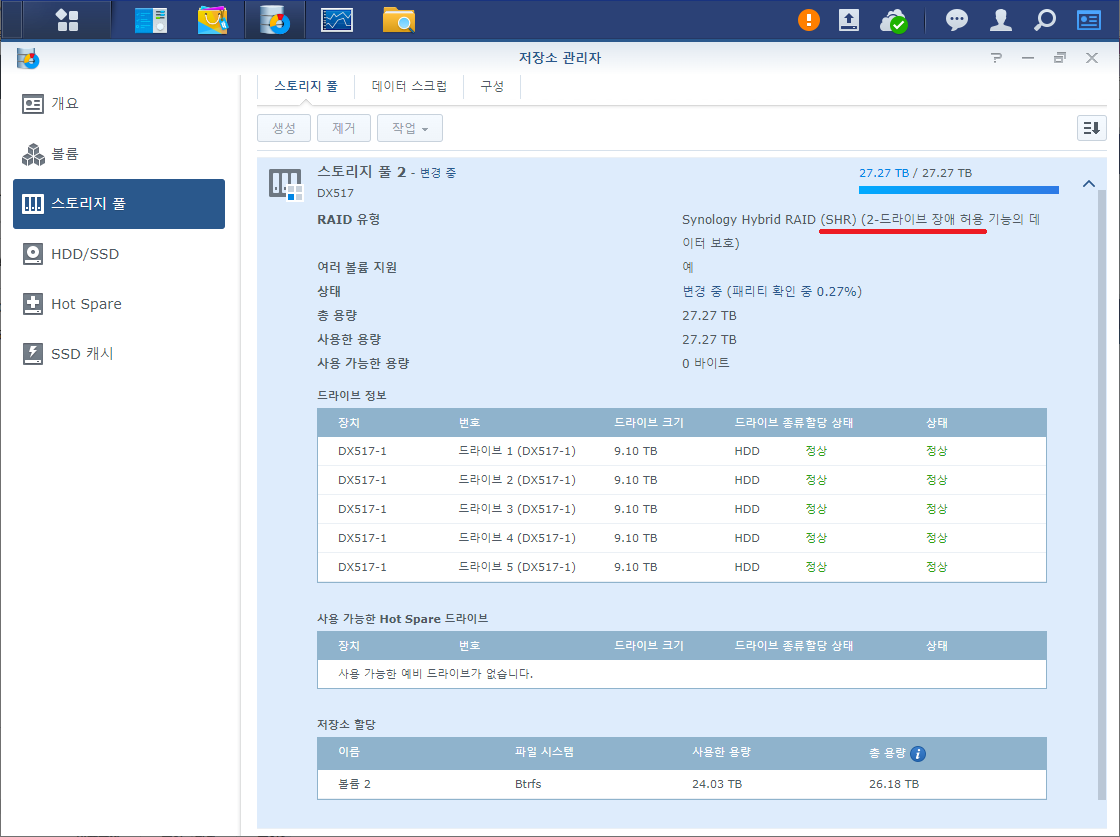Click Btrfs file system cell
Image resolution: width=1120 pixels, height=837 pixels.
tap(528, 784)
